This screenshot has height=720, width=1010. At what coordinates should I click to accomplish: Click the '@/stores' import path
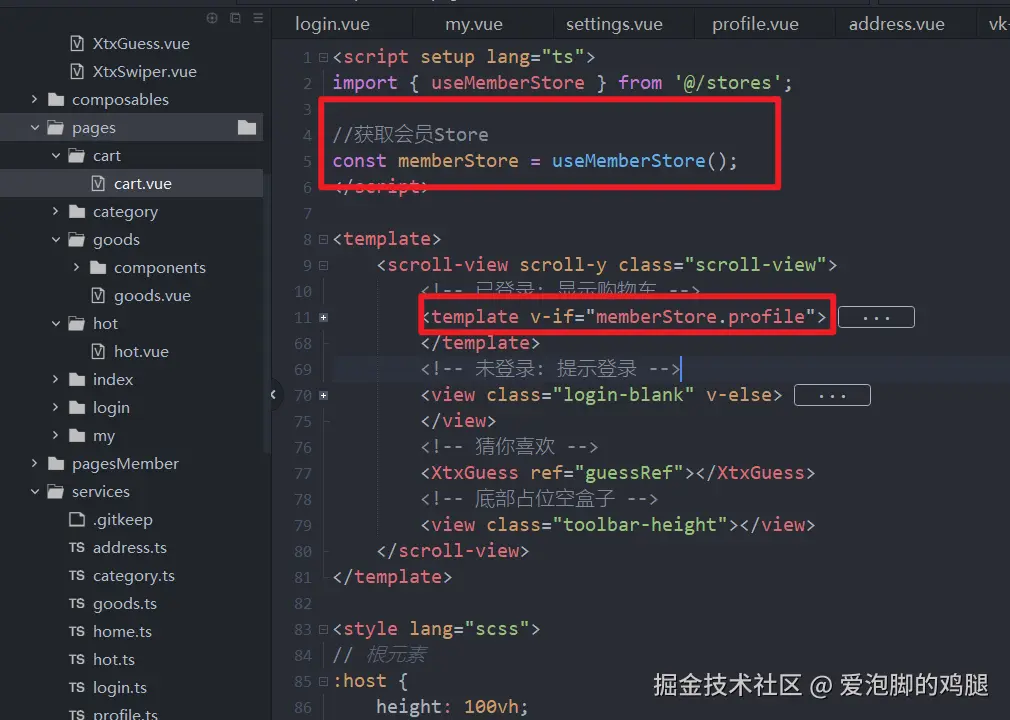click(x=728, y=83)
